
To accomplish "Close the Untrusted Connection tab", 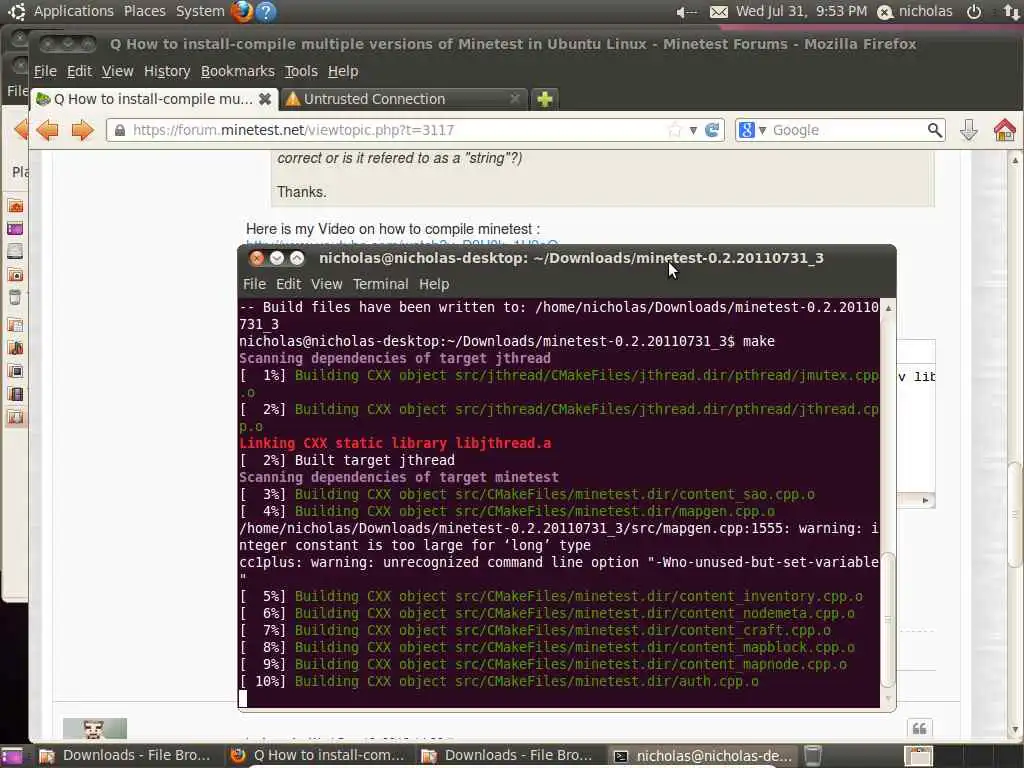I will pyautogui.click(x=515, y=99).
